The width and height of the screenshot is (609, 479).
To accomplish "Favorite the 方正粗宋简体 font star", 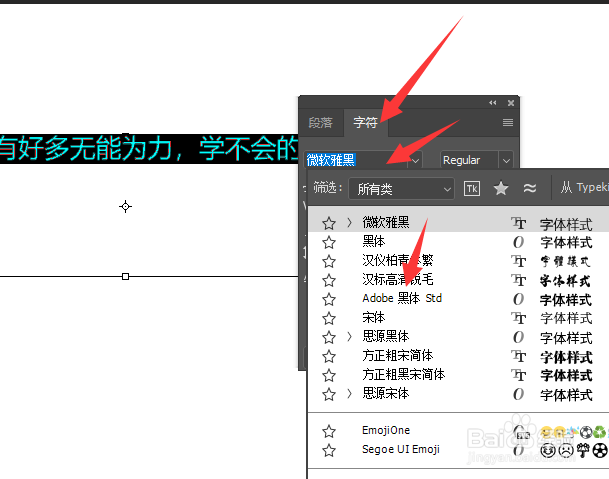I will pyautogui.click(x=329, y=356).
